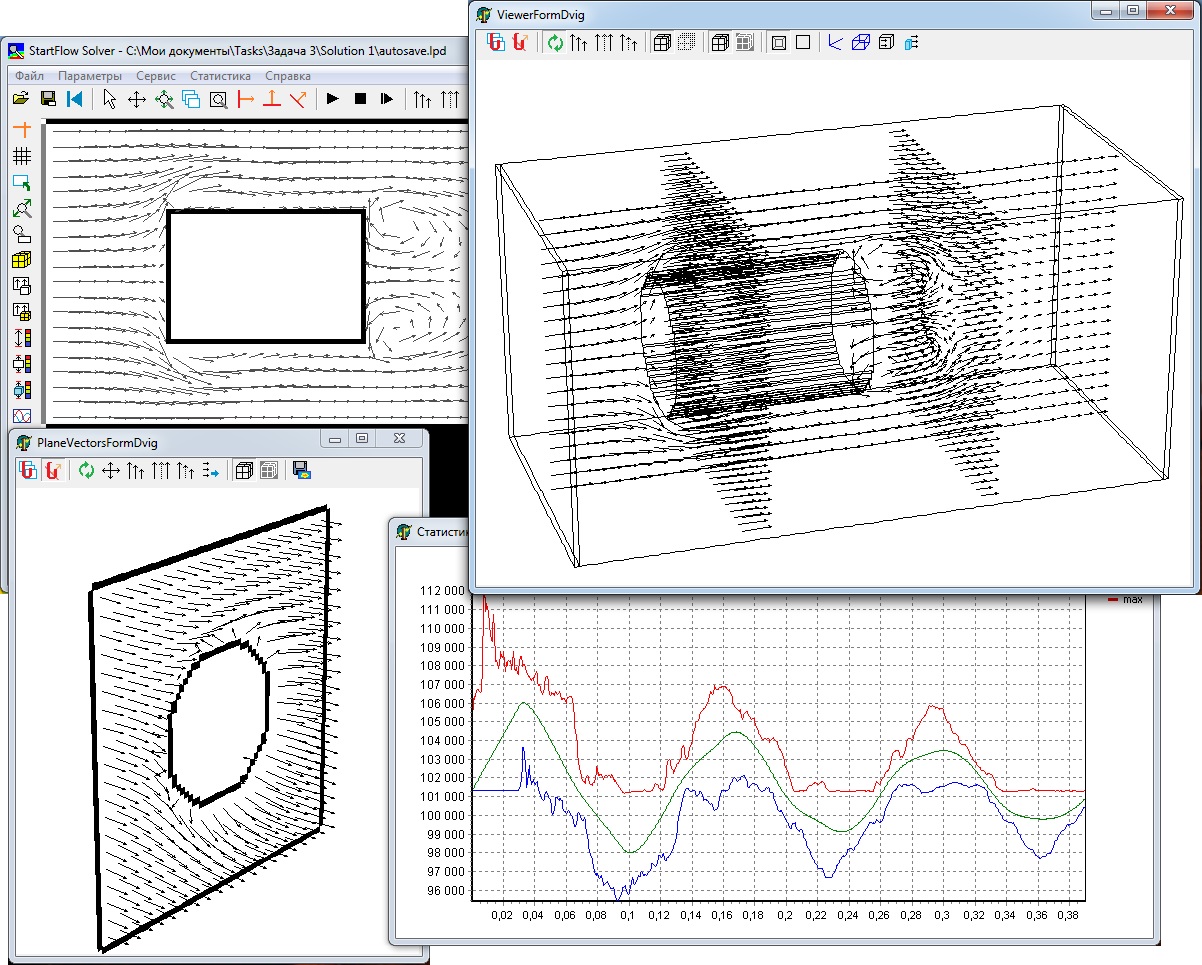Select the four-arrow move tool in PlaneVectorsFormDvig

tap(111, 470)
